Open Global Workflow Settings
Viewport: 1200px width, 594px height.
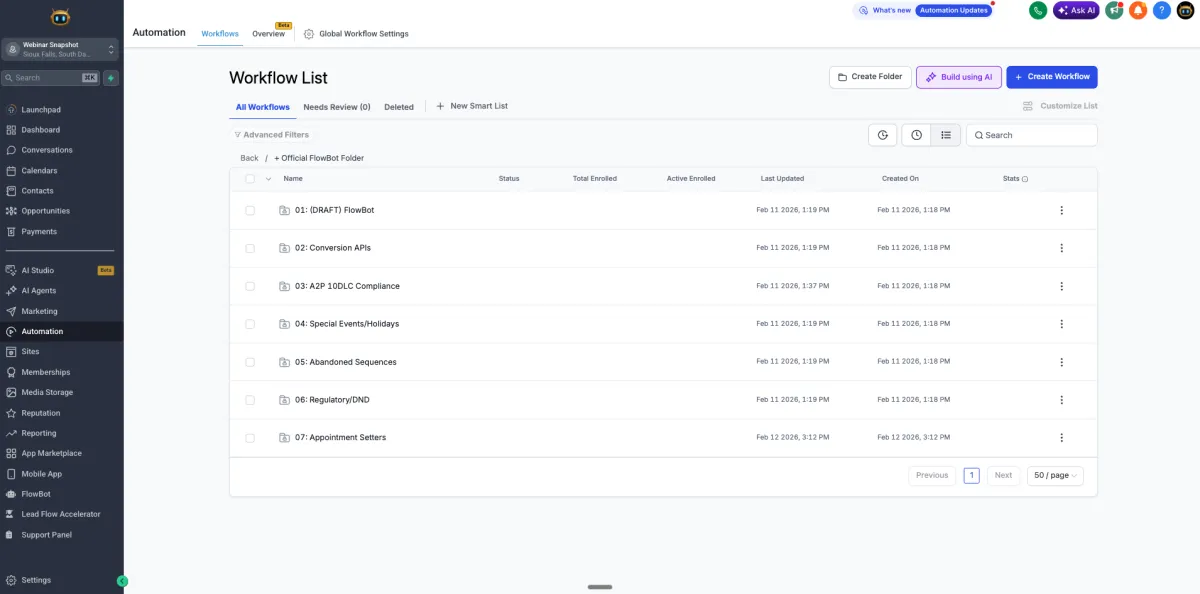coord(356,34)
